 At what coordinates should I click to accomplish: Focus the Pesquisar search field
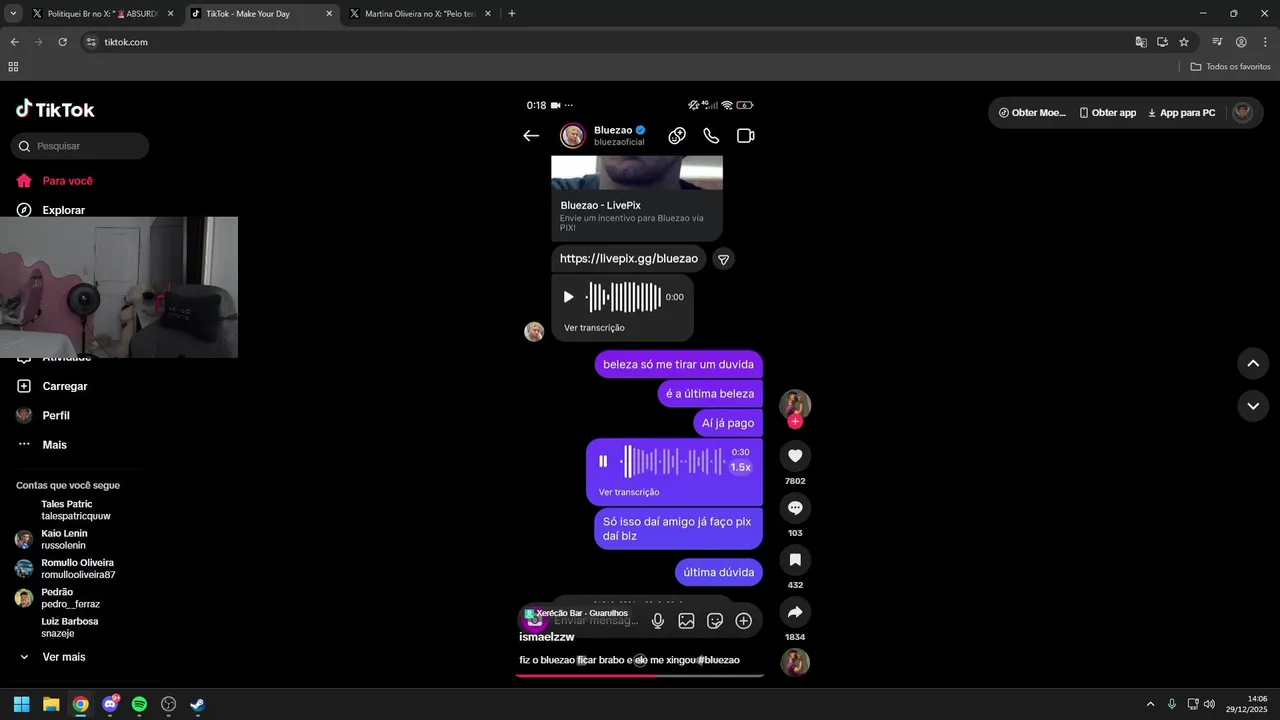[x=80, y=146]
